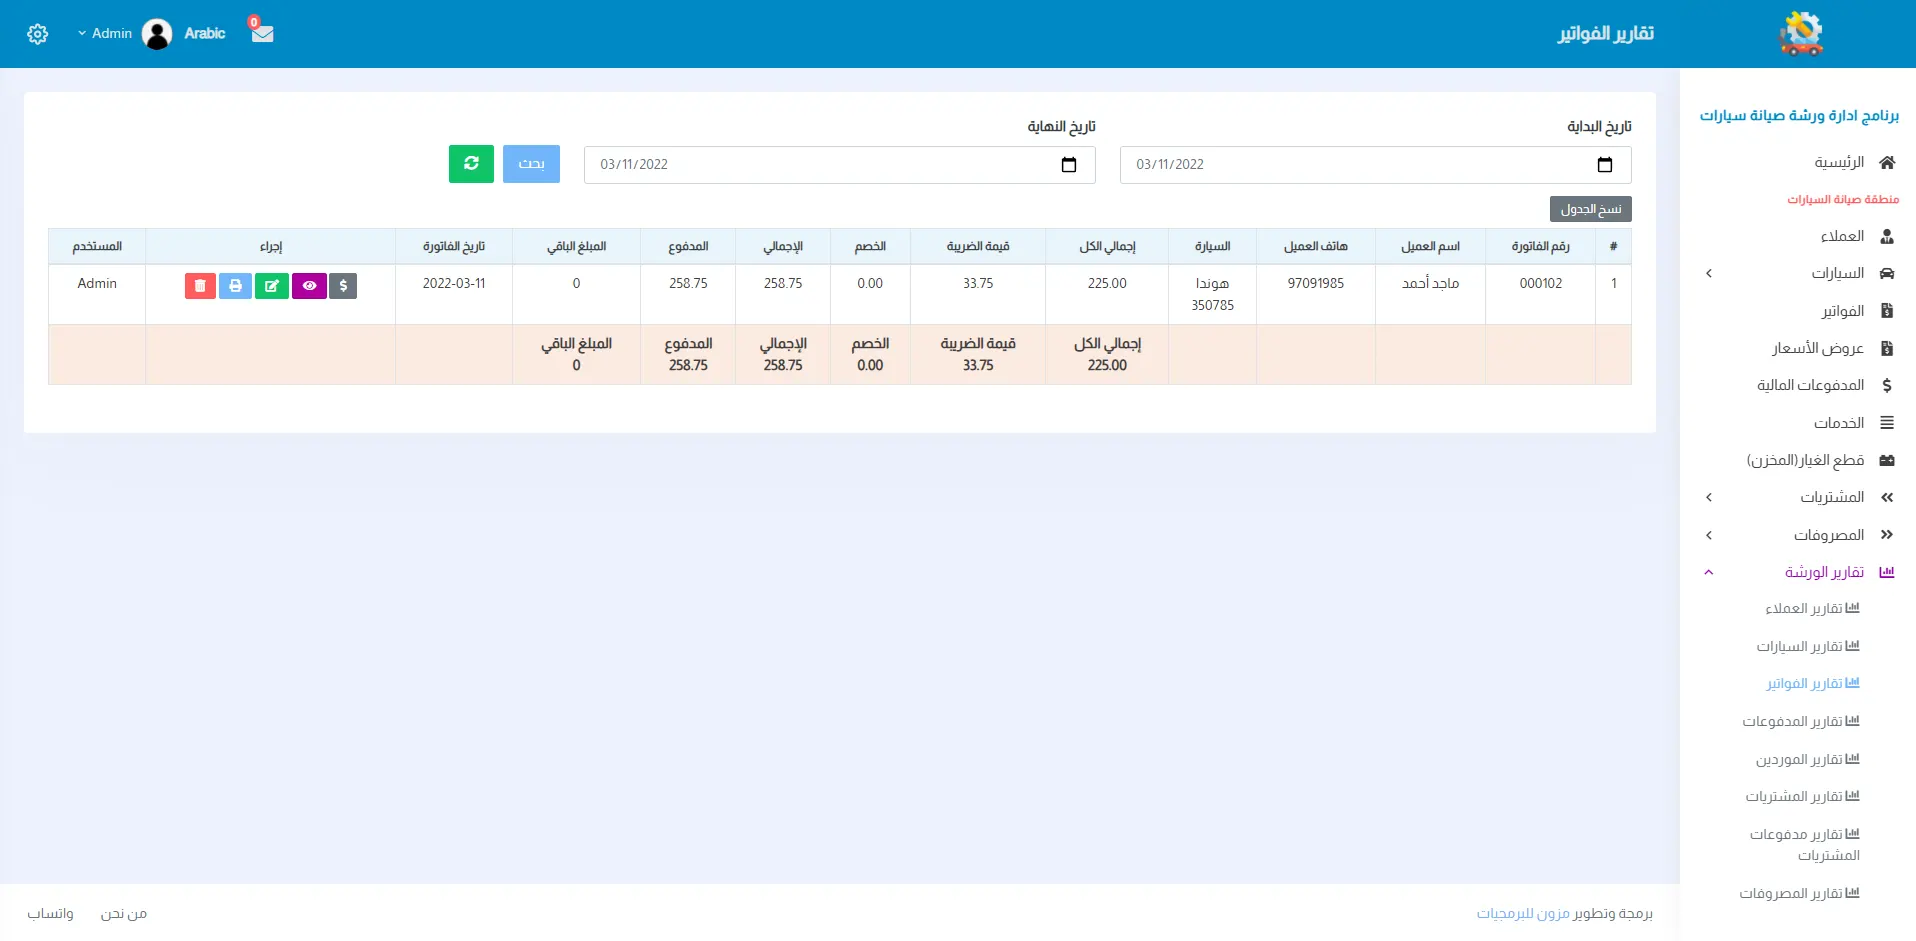Open end date calendar picker
This screenshot has width=1916, height=941.
tap(1068, 165)
